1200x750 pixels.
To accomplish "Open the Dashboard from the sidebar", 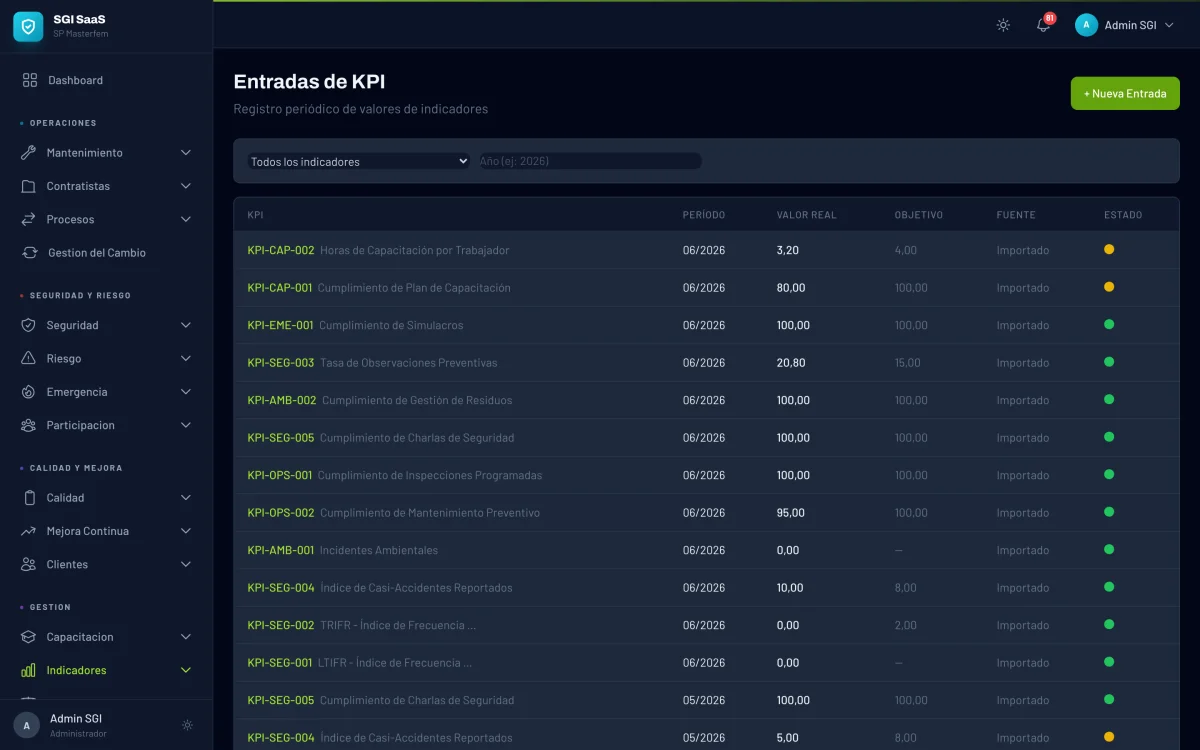I will (75, 80).
